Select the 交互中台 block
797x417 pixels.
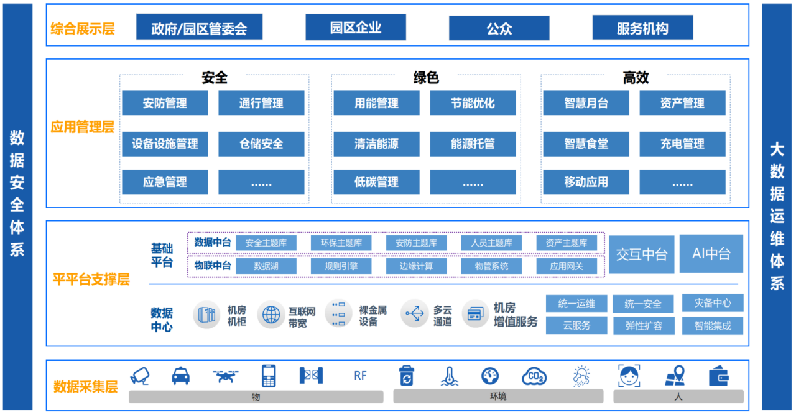[x=642, y=254]
